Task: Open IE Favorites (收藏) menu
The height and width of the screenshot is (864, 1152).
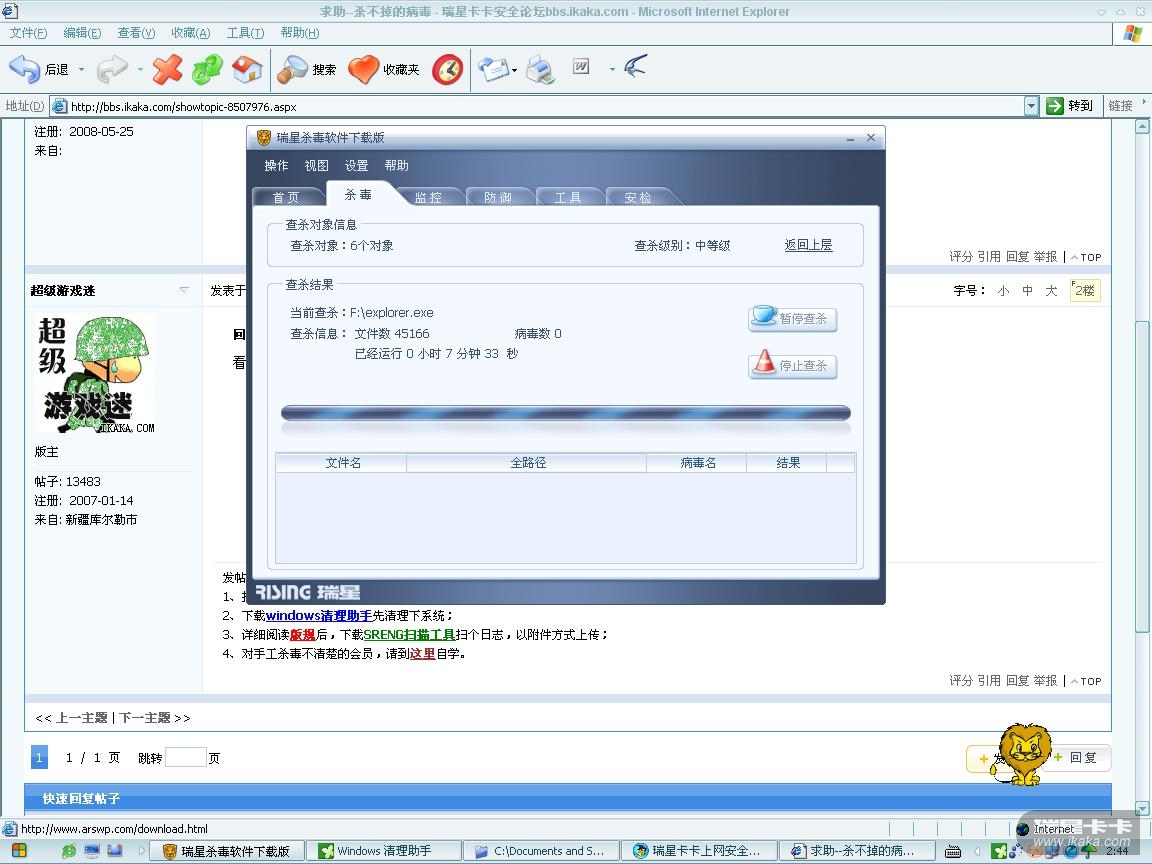Action: click(190, 32)
